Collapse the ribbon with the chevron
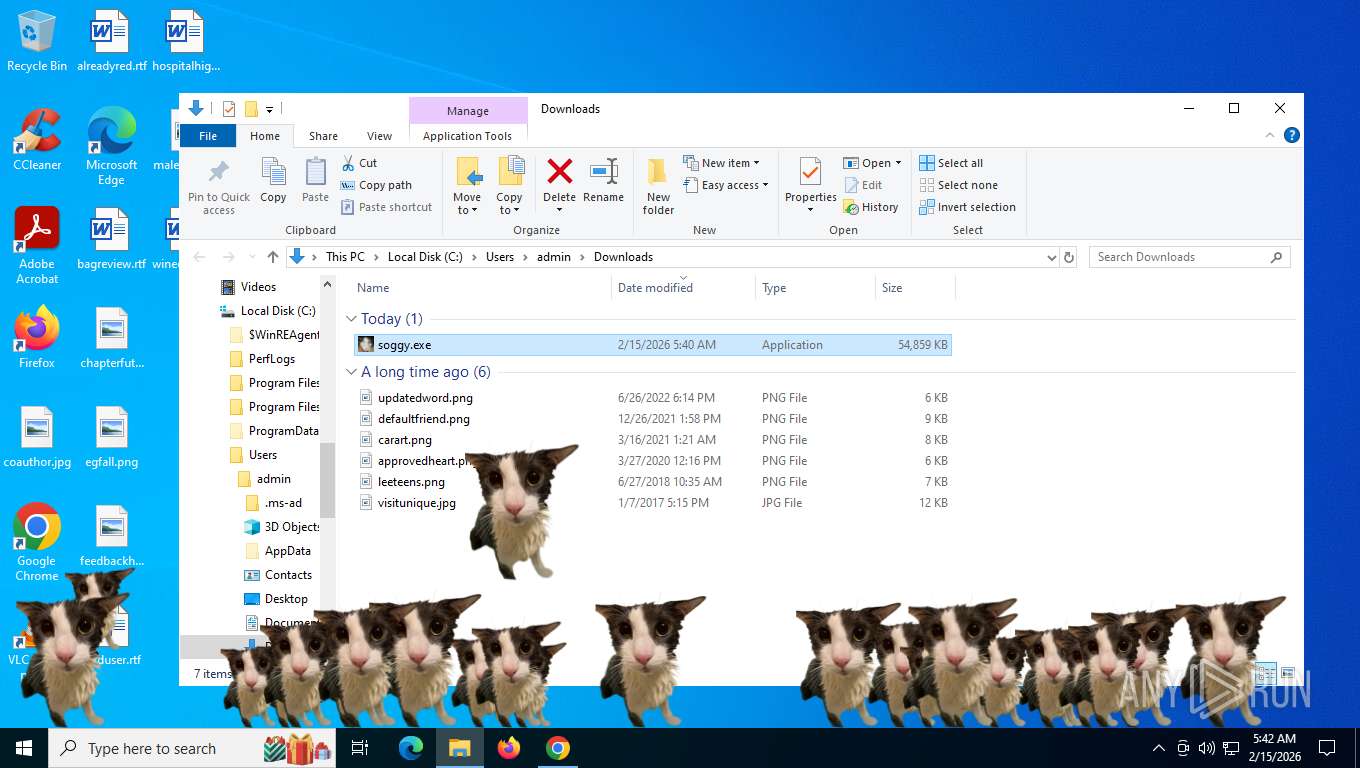1360x768 pixels. pos(1270,136)
